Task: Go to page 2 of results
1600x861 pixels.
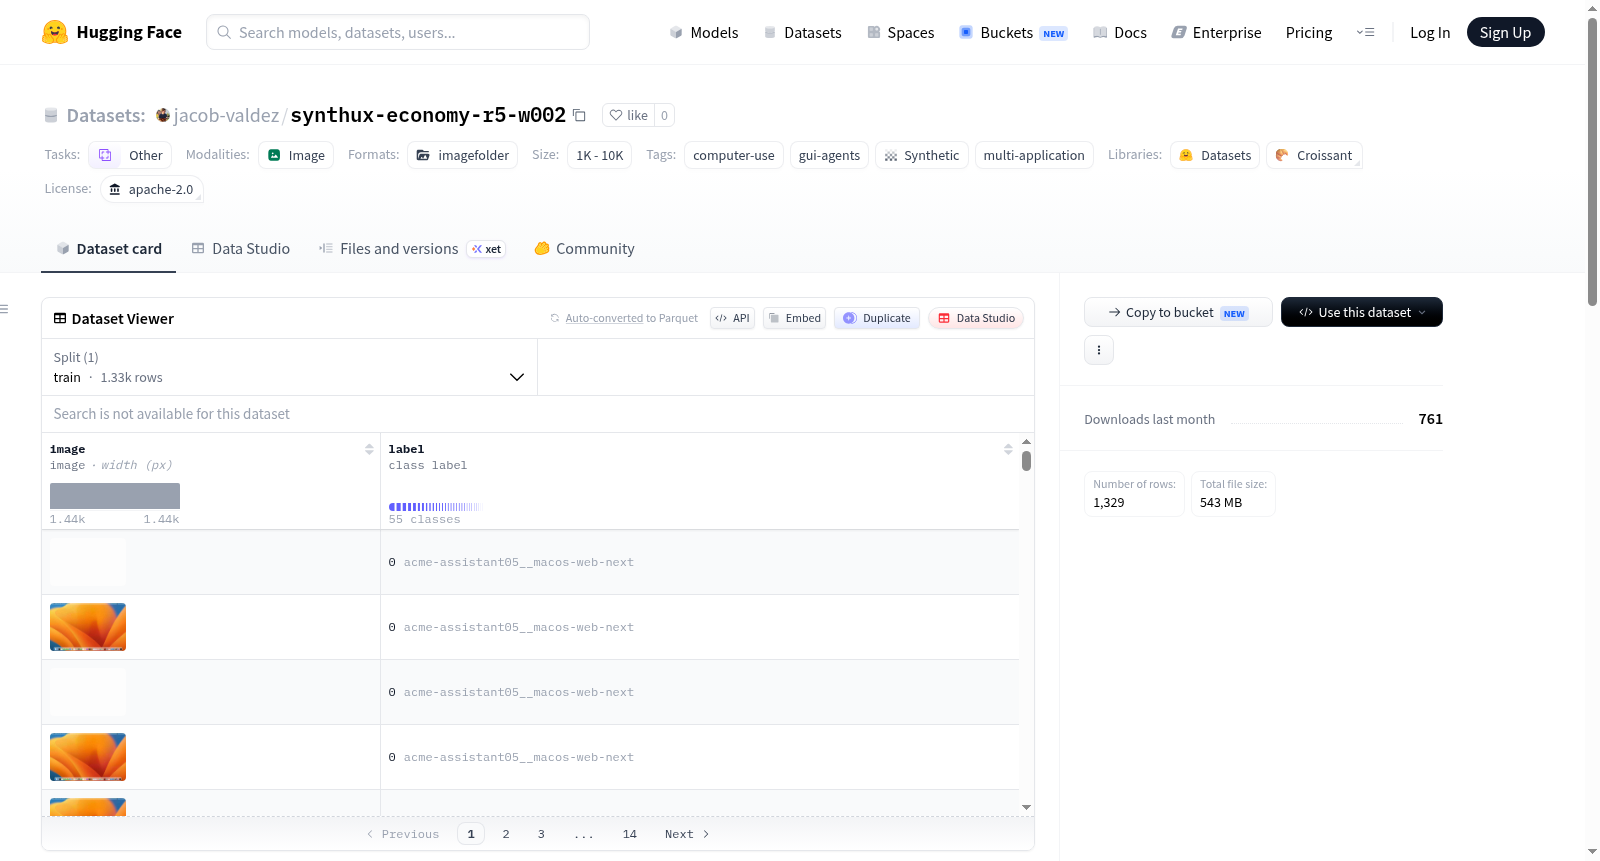Action: [x=506, y=834]
